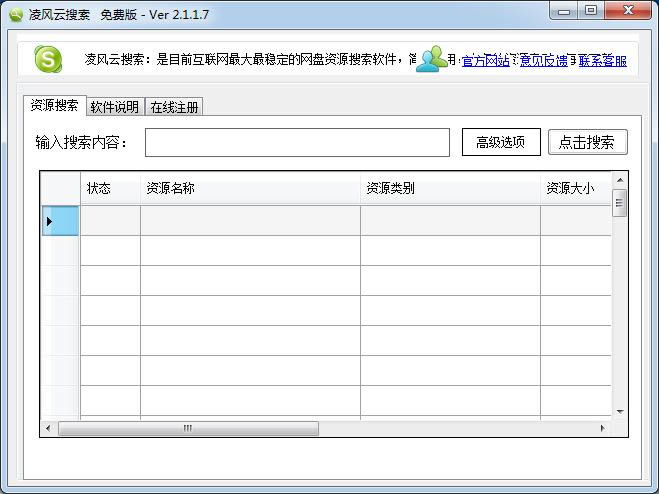Open the 意见反馈 link
The height and width of the screenshot is (494, 659).
coord(544,61)
